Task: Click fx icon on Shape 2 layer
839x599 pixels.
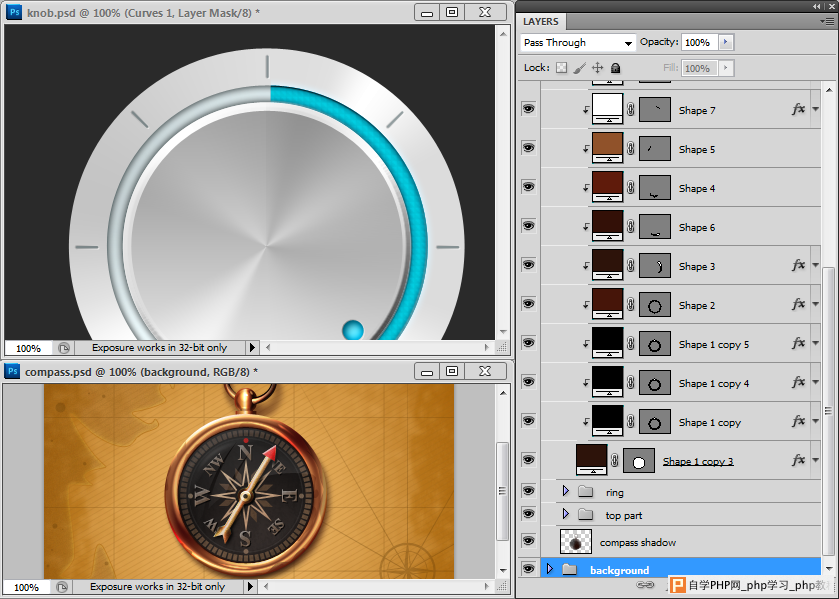Action: (798, 304)
